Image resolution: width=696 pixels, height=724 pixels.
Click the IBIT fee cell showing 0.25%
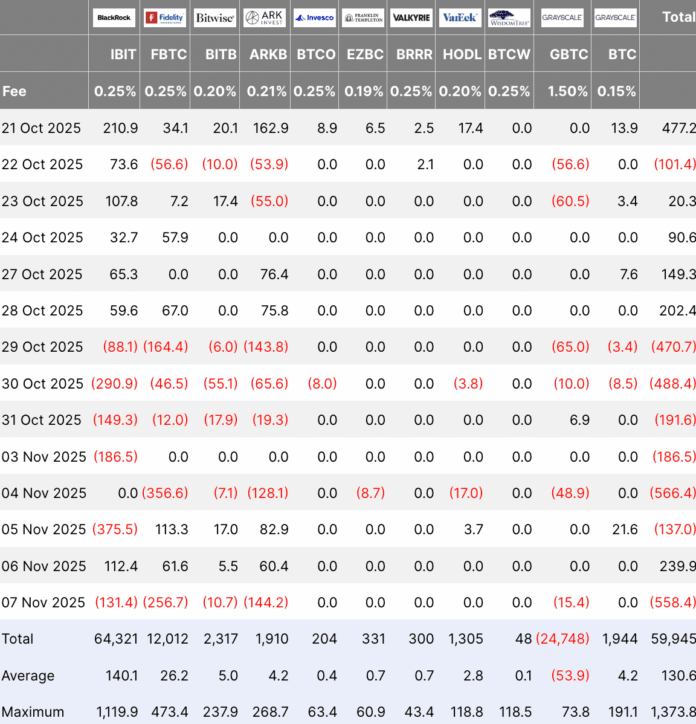[x=115, y=91]
